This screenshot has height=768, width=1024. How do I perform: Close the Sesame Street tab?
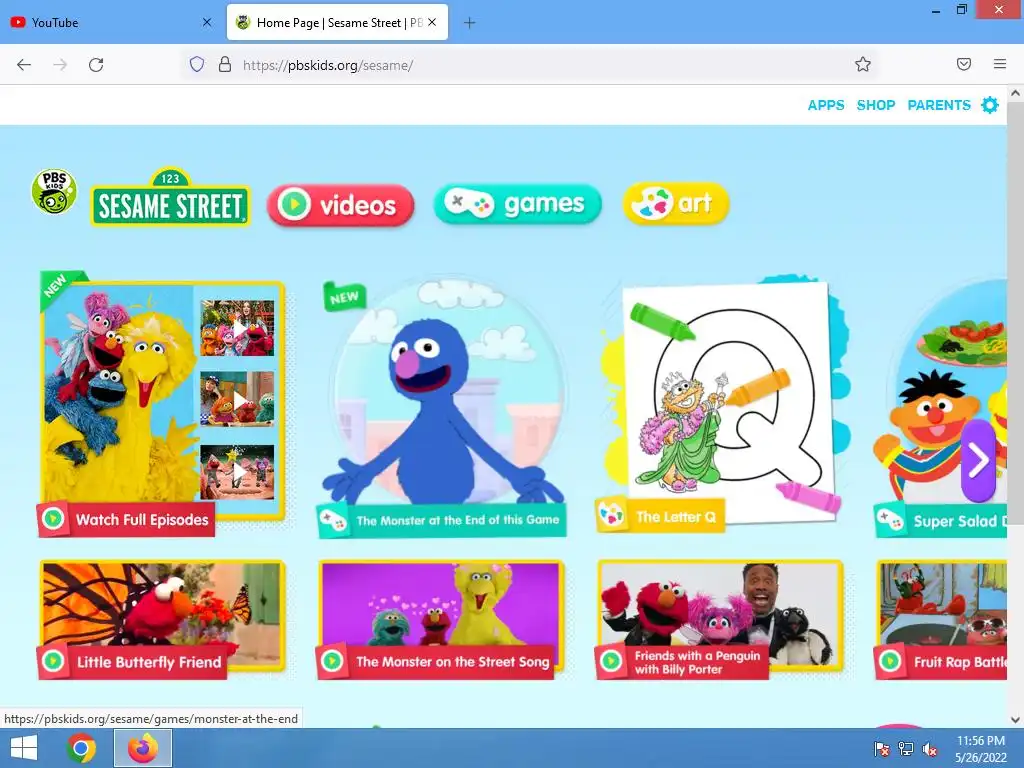432,22
